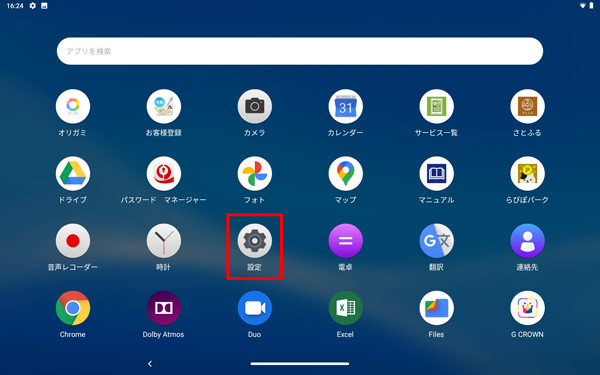The height and width of the screenshot is (375, 600).
Task: Tap the back arrow in navigation bar
Action: click(150, 364)
